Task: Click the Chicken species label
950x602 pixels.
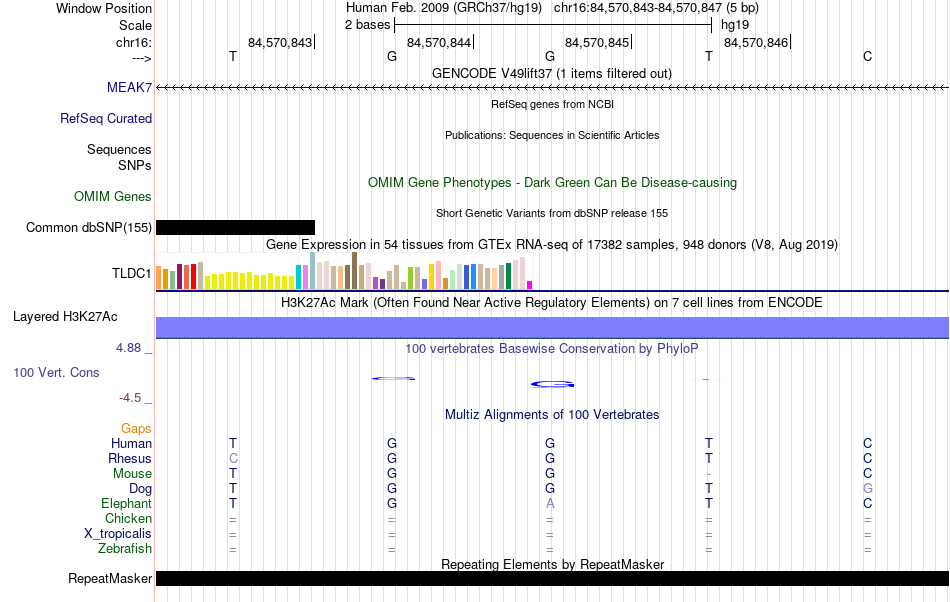Action: pyautogui.click(x=128, y=518)
